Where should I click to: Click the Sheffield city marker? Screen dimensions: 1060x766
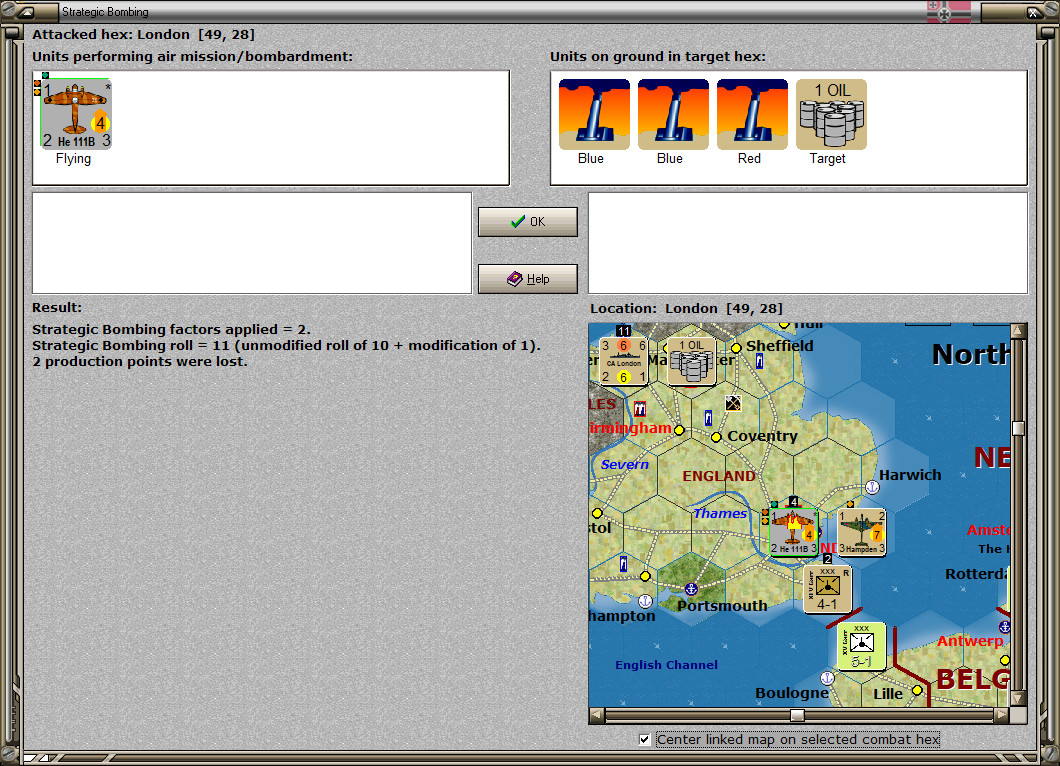coord(736,348)
